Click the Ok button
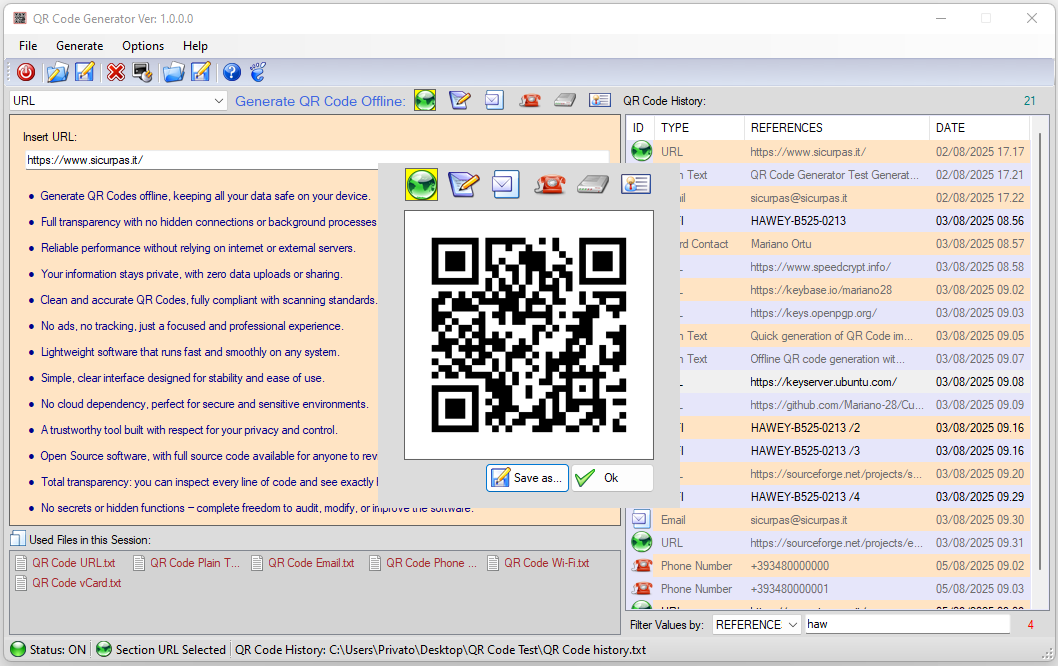 tap(611, 478)
